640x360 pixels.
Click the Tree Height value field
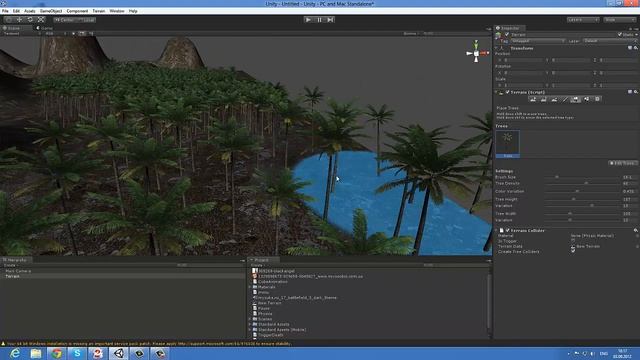(629, 199)
